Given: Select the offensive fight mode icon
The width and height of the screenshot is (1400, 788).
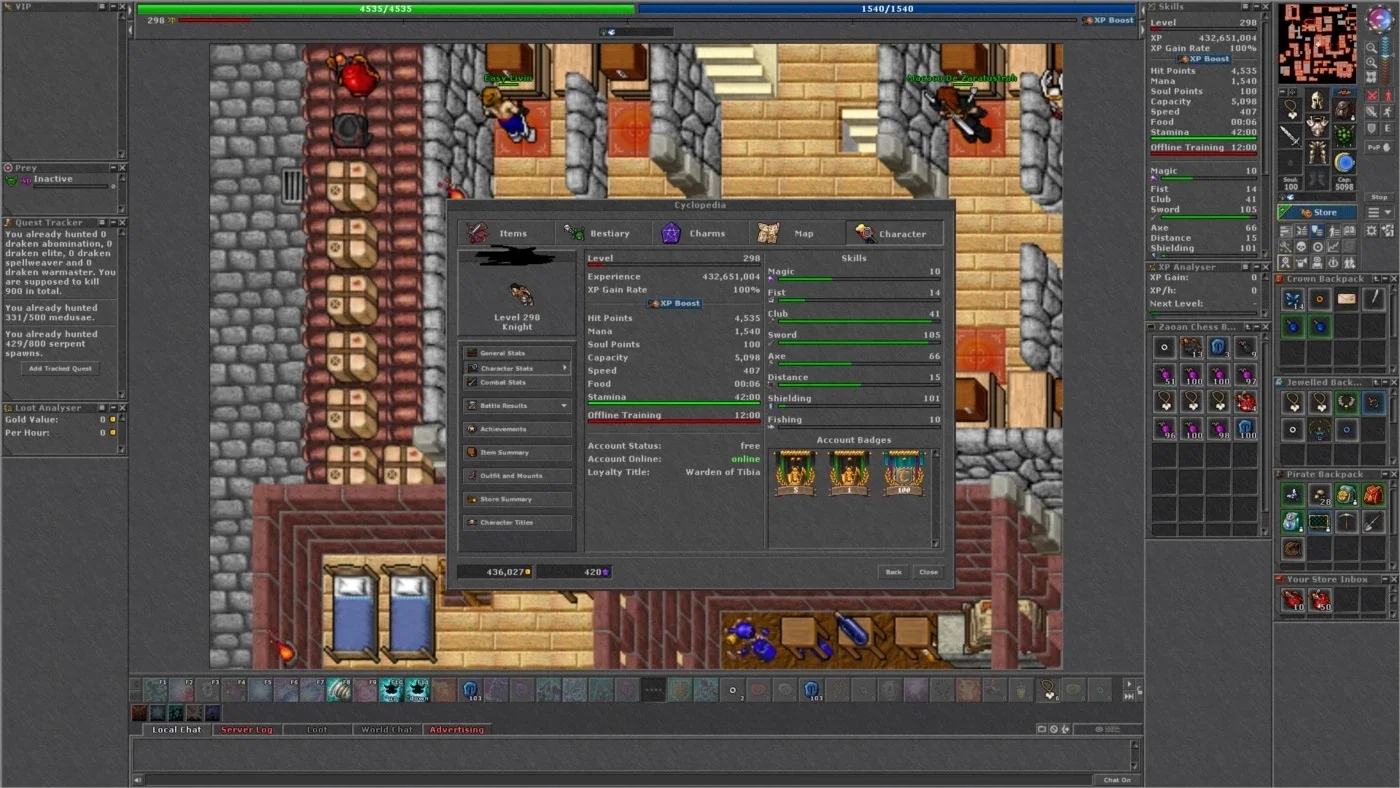Looking at the screenshot, I should tap(1372, 95).
